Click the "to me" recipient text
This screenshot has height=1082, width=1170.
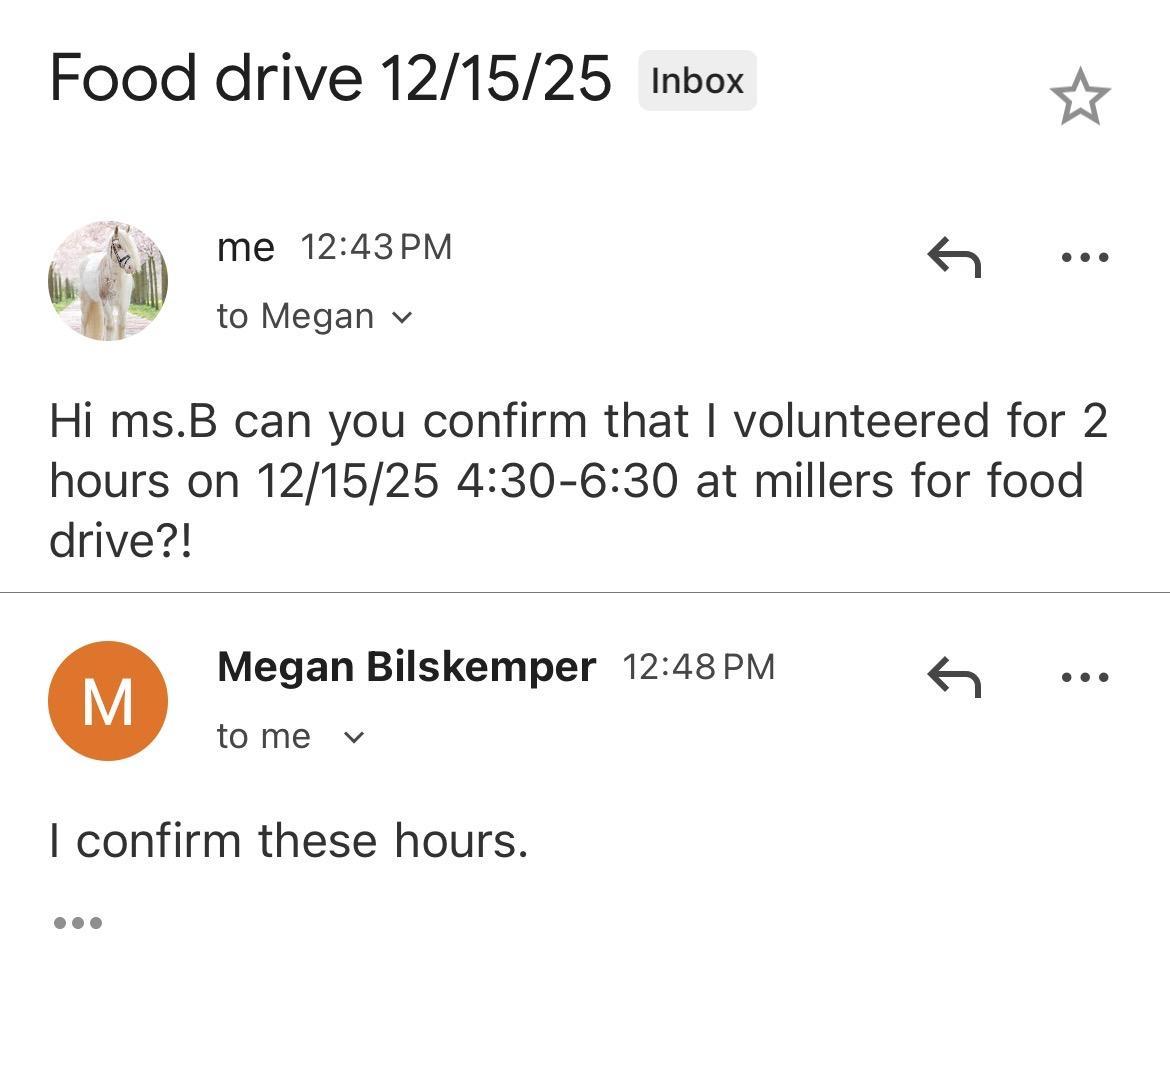[264, 737]
